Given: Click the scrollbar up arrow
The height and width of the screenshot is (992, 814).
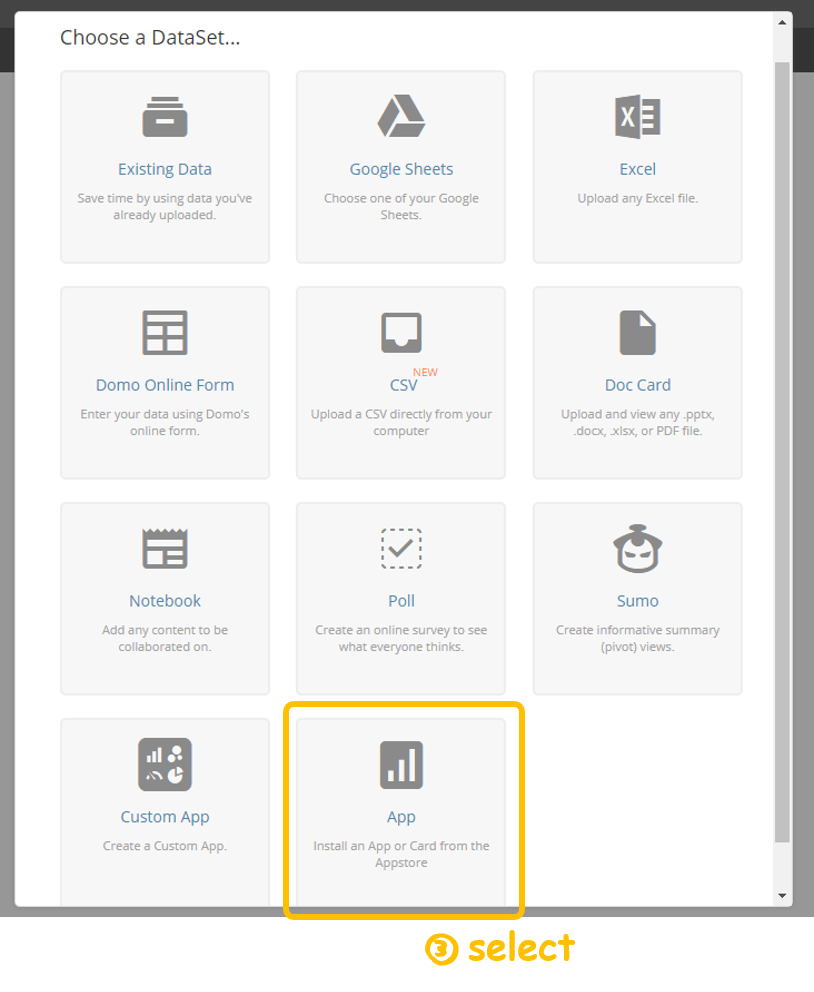Looking at the screenshot, I should tap(782, 22).
